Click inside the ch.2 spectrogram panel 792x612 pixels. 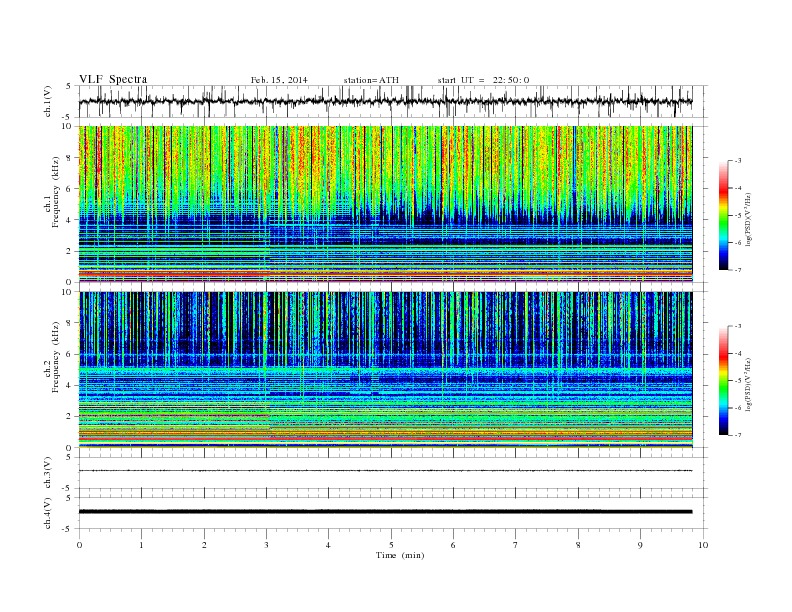point(385,370)
